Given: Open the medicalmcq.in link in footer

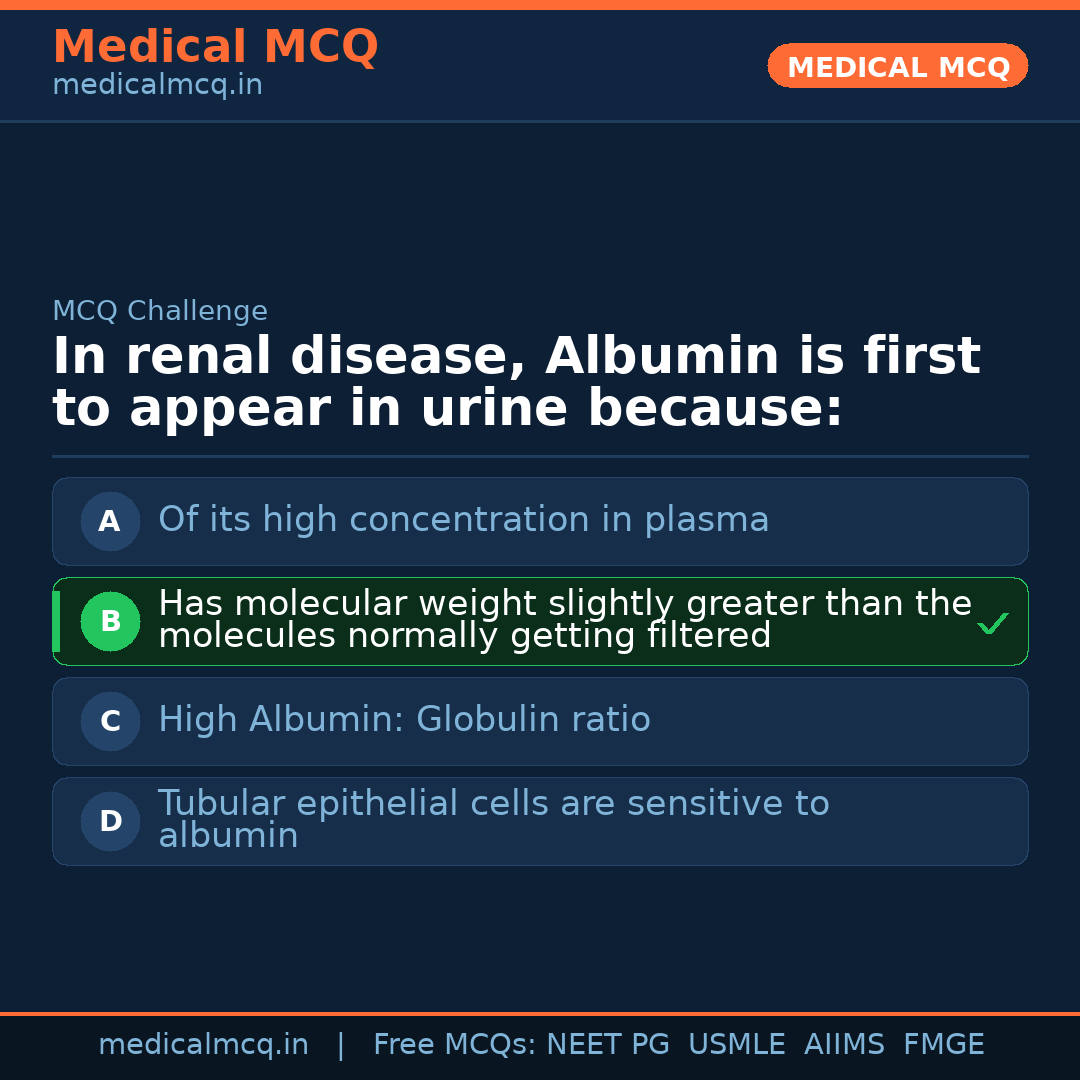Looking at the screenshot, I should pos(203,1045).
